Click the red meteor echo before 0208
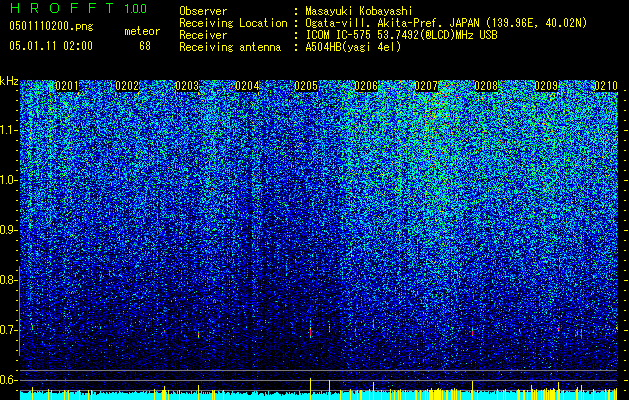Viewport: 629px width, 400px height. coord(472,331)
